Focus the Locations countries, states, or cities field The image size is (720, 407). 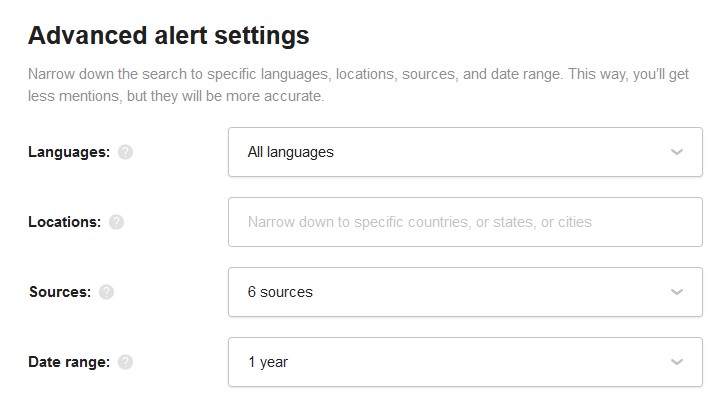click(465, 222)
